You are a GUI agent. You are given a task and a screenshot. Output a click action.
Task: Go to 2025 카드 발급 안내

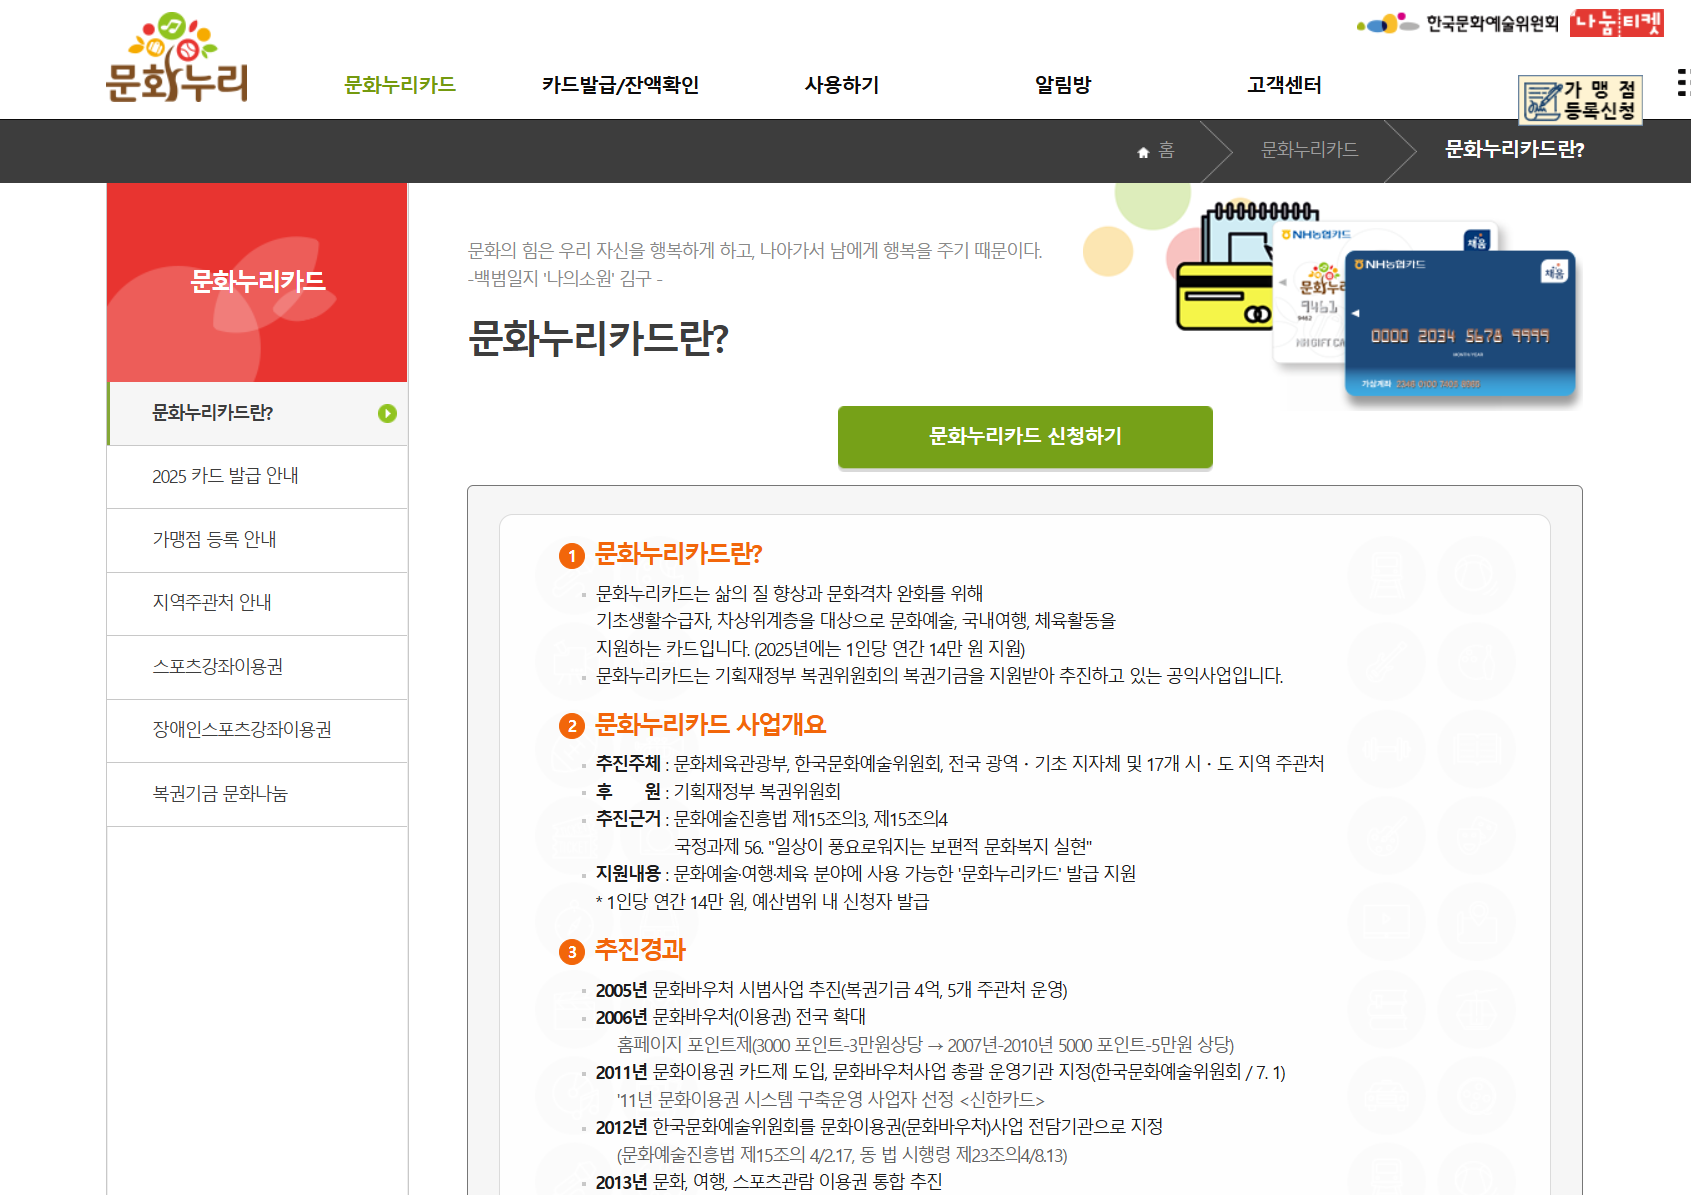[x=257, y=476]
